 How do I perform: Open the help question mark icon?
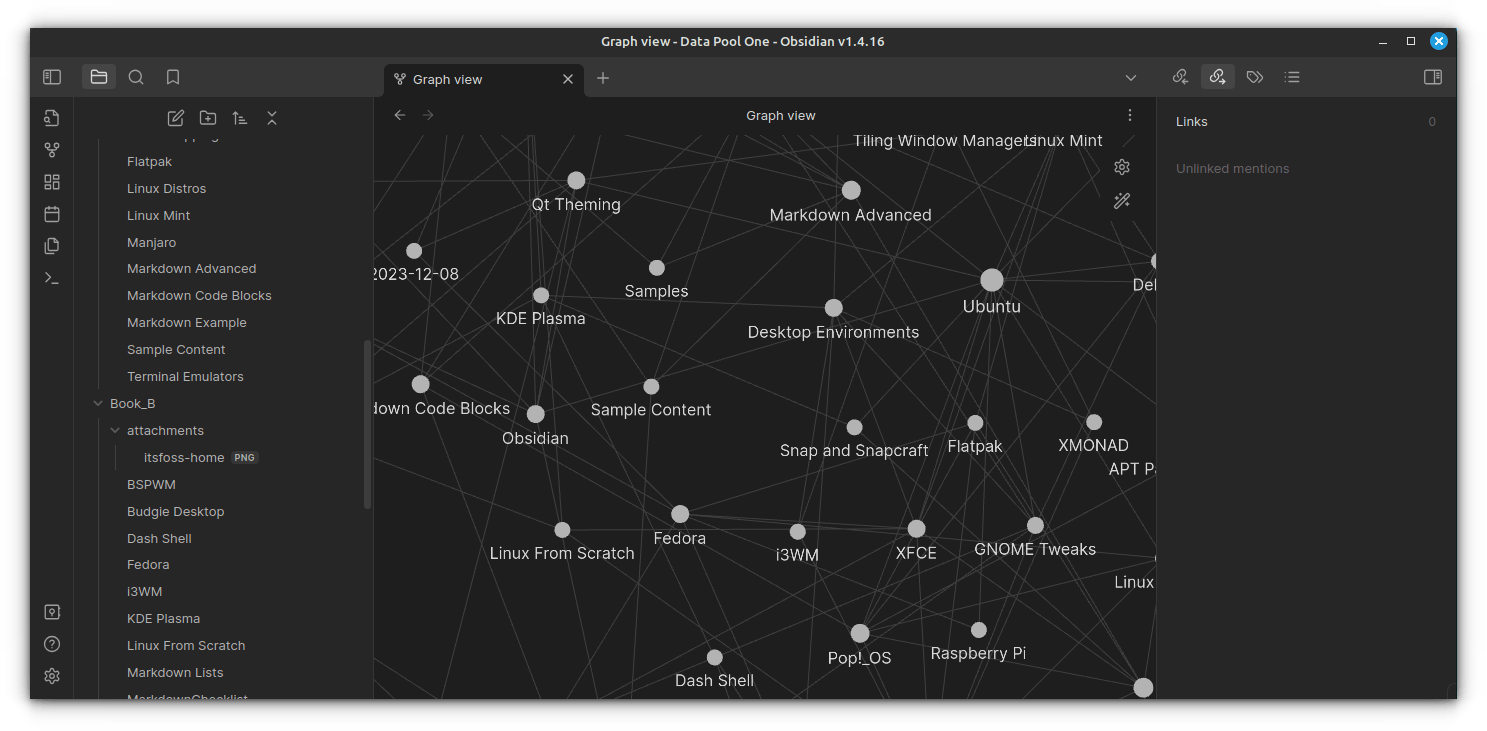coord(52,644)
